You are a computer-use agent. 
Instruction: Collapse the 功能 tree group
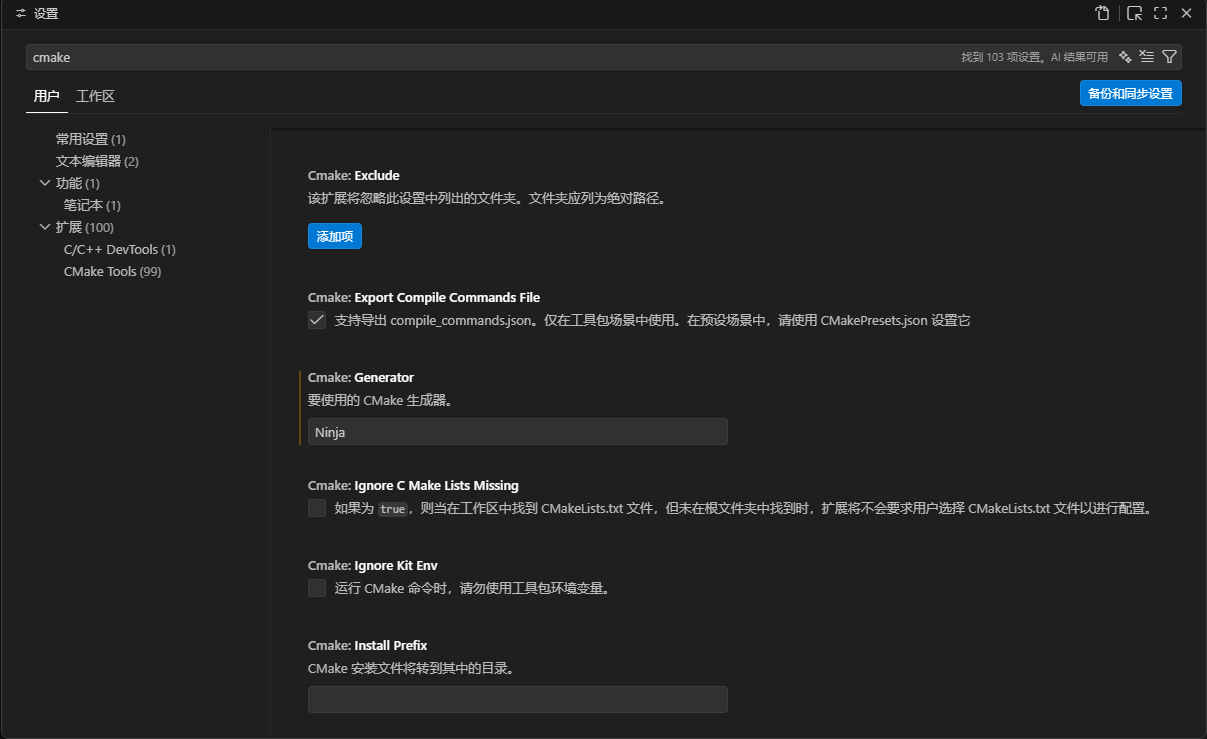44,183
